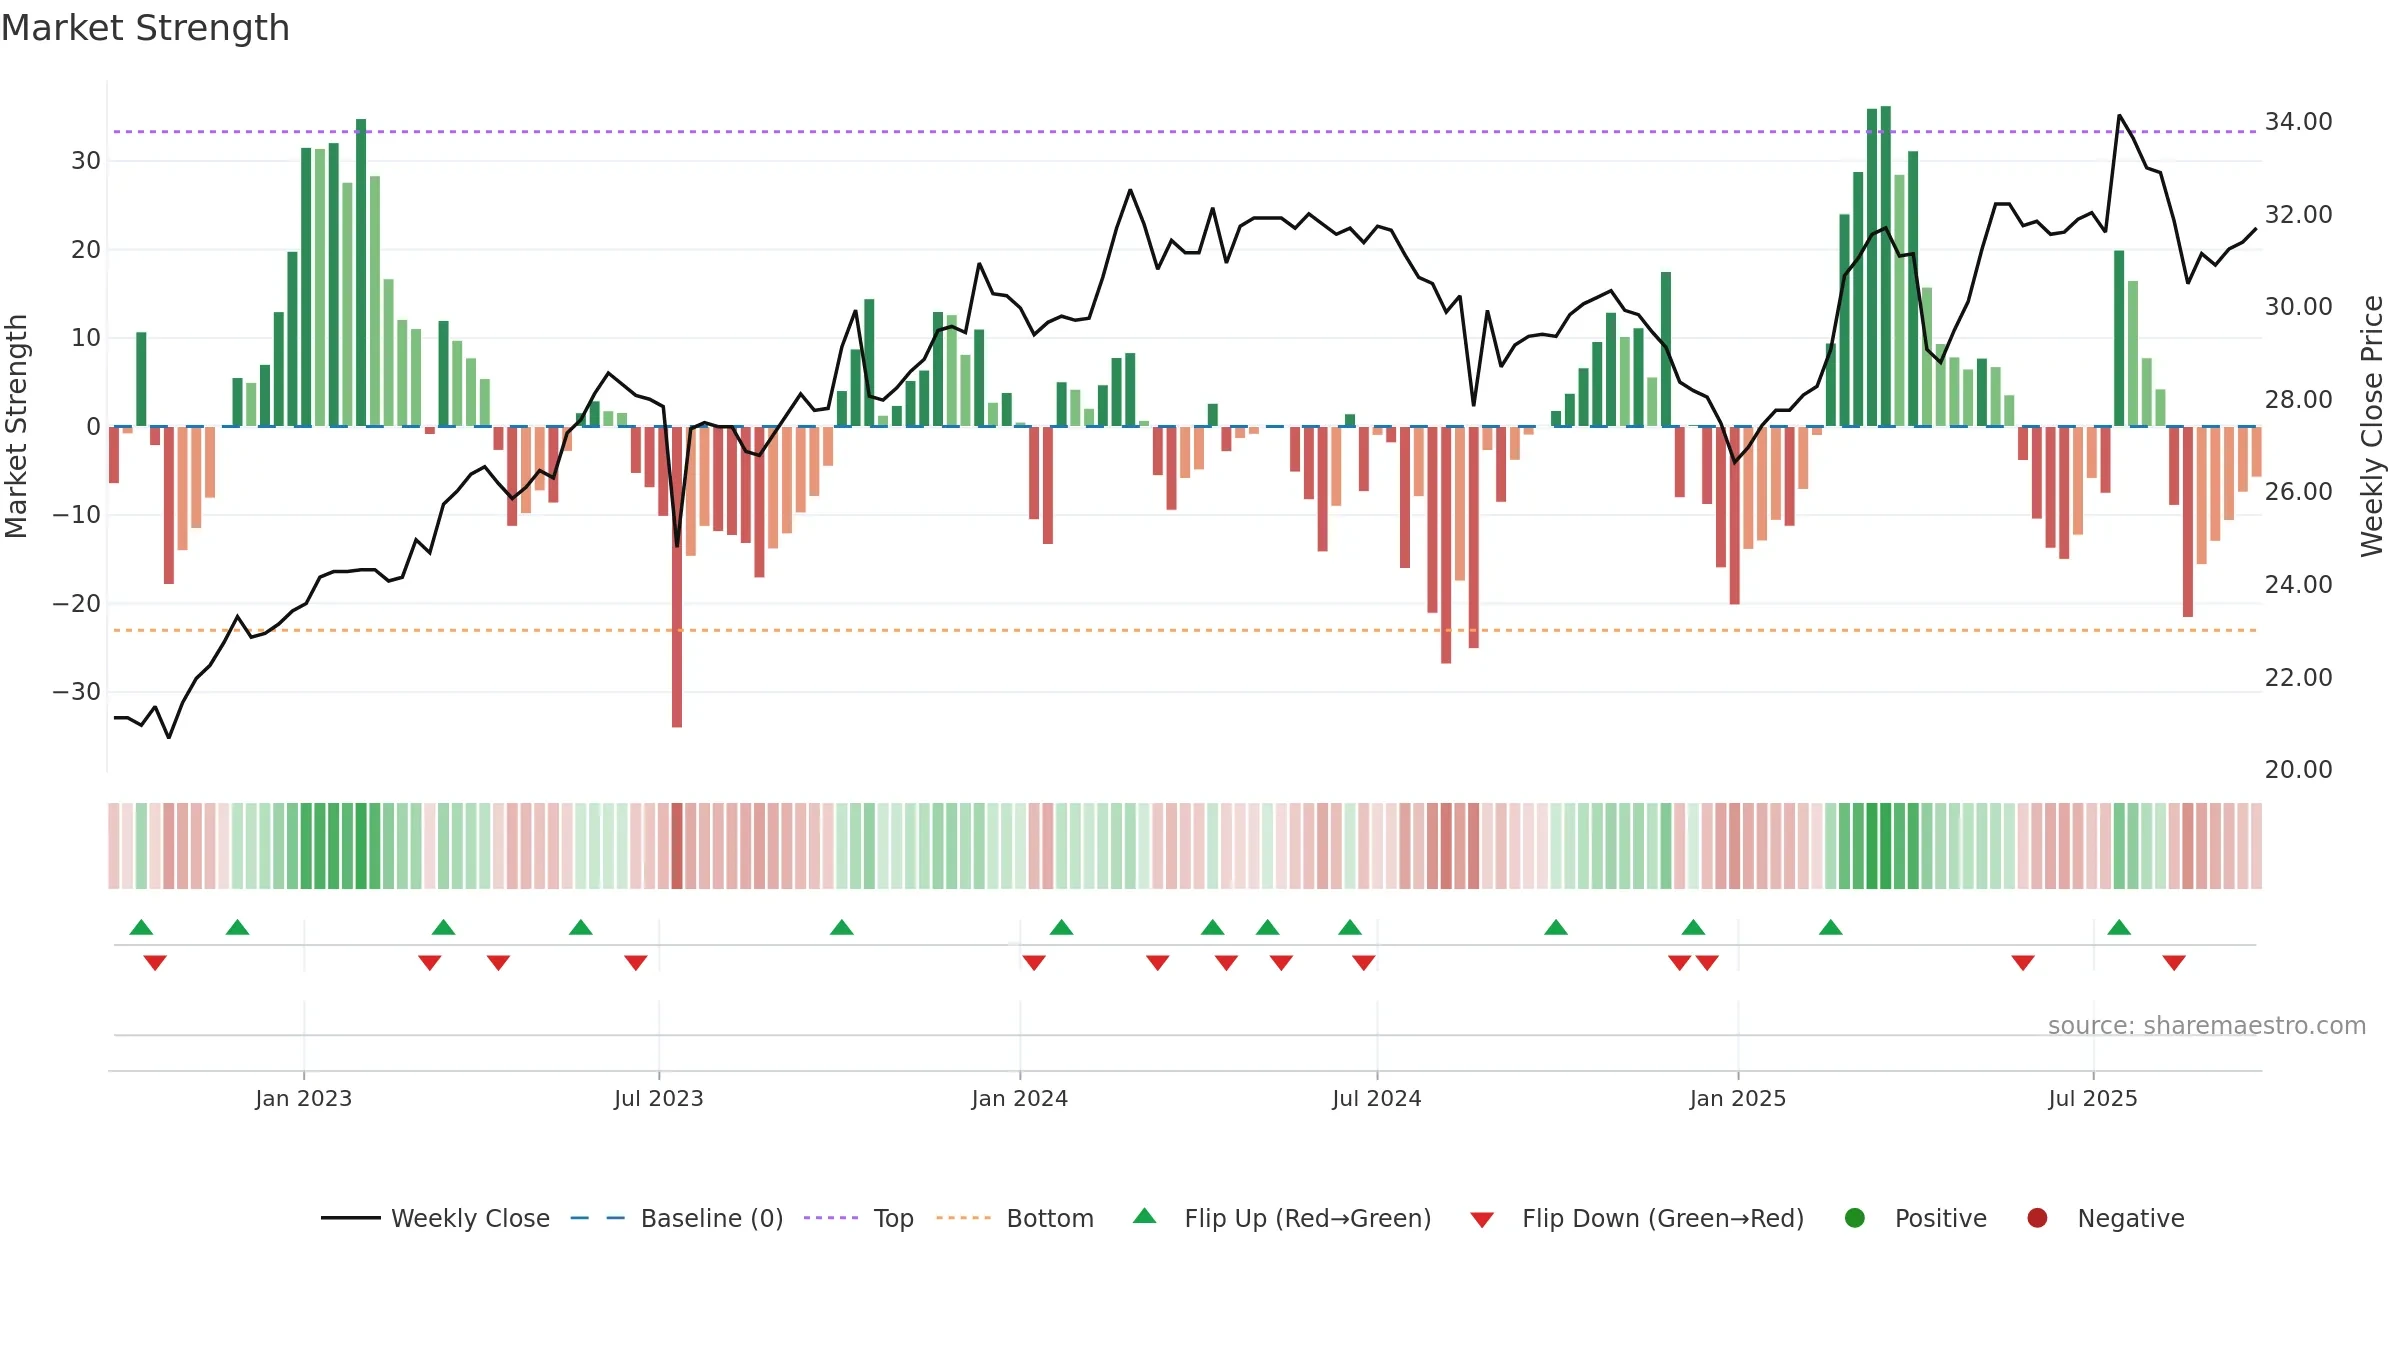Click the first green flip-up triangle before Jan 2023
2400x1350 pixels.
pyautogui.click(x=141, y=927)
